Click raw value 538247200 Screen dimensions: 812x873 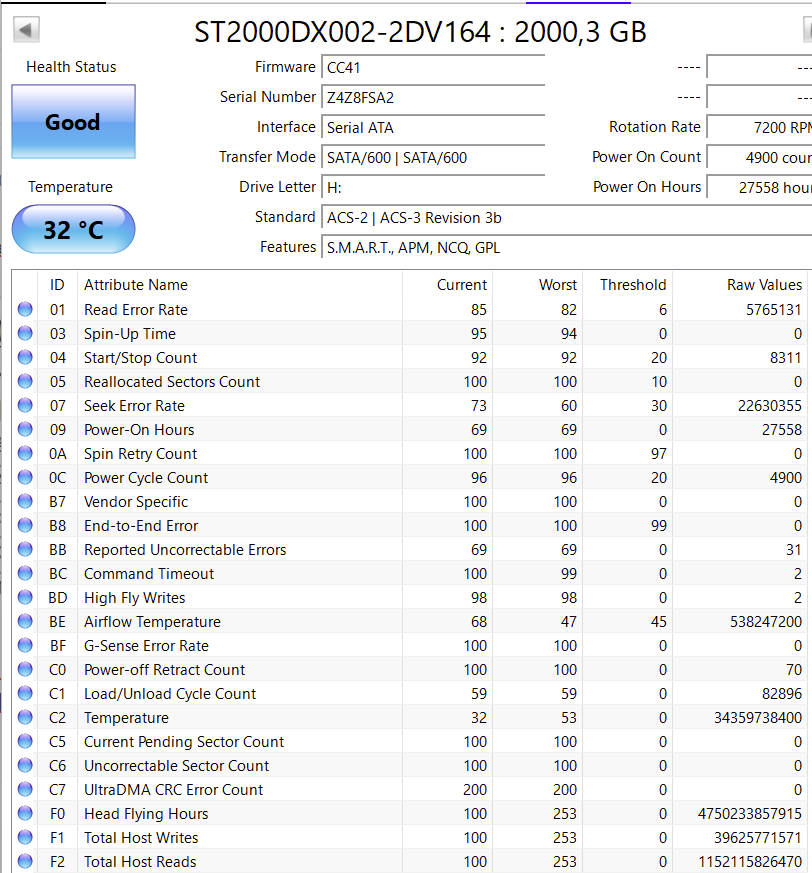(x=766, y=621)
